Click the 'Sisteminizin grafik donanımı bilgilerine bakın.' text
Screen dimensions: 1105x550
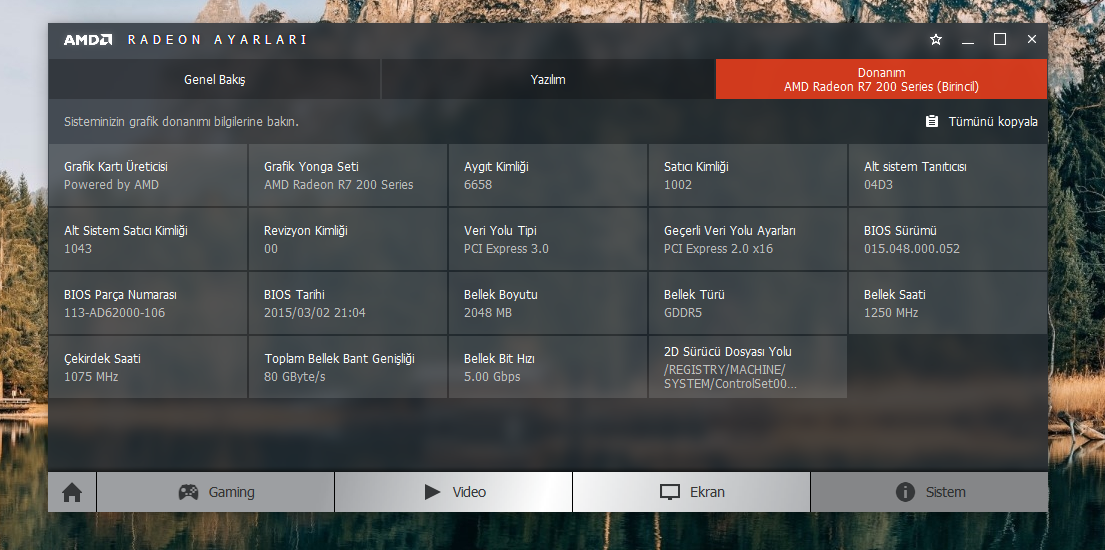coord(181,121)
